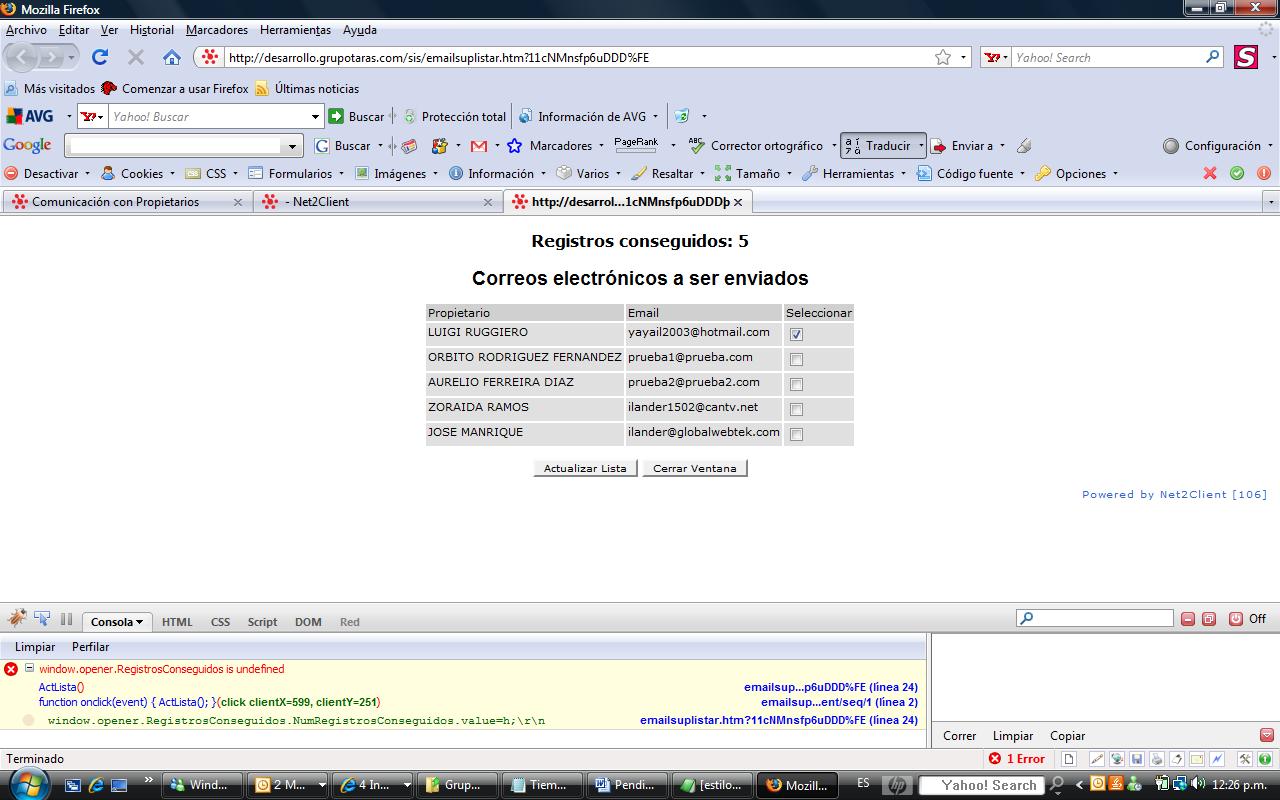Click the red S icon beside the search box
The width and height of the screenshot is (1280, 800).
[x=1245, y=57]
